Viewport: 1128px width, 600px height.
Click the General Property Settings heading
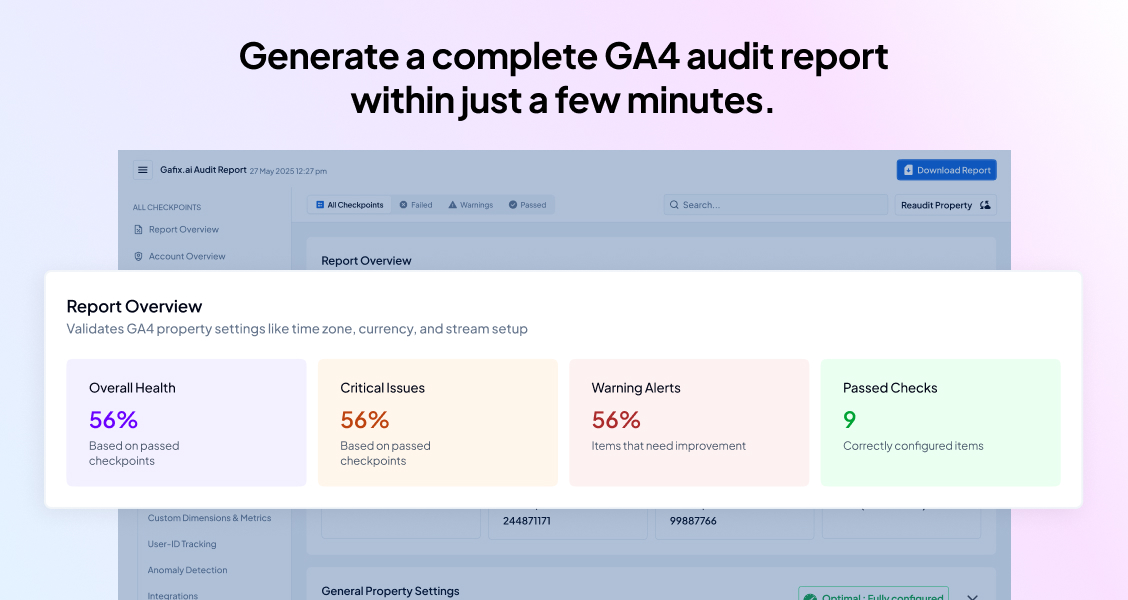click(390, 591)
